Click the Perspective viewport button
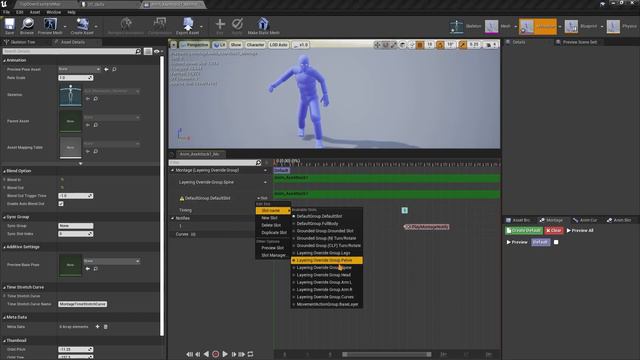The width and height of the screenshot is (640, 360). tap(194, 45)
